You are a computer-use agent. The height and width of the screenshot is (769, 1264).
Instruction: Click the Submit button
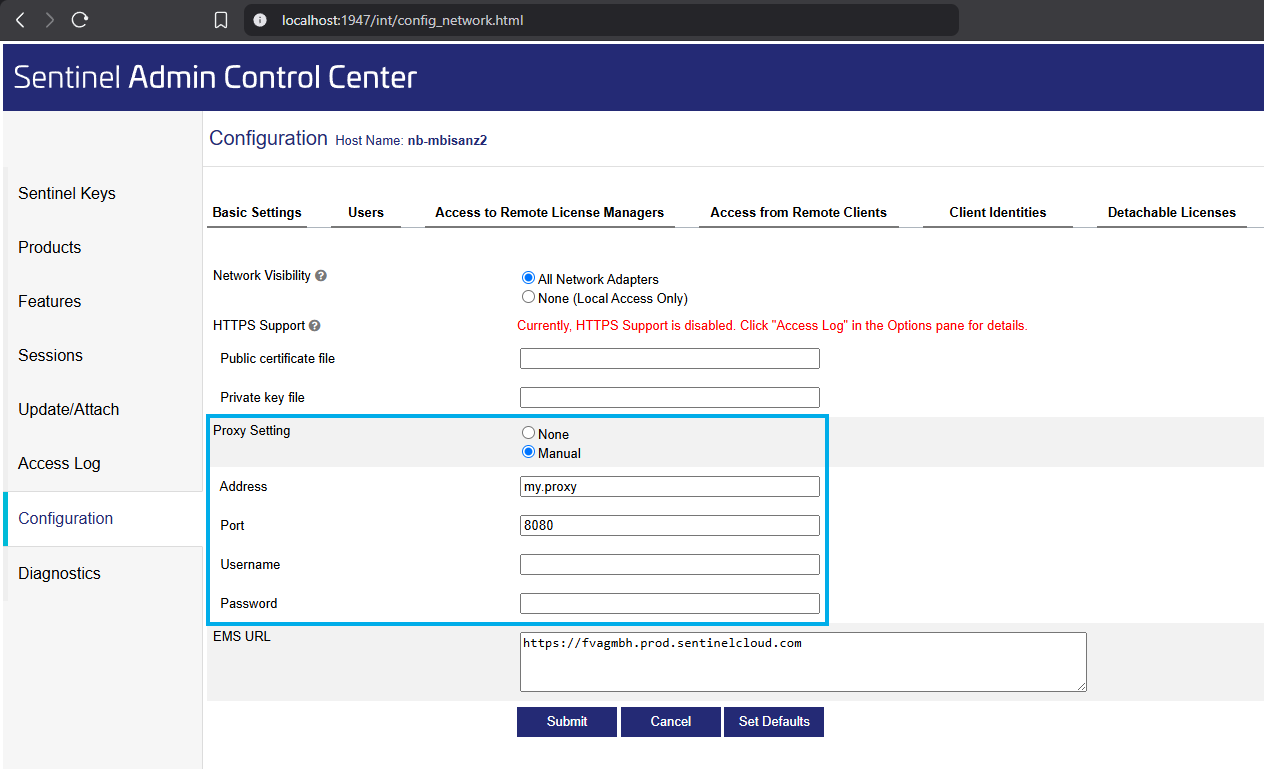pos(567,722)
